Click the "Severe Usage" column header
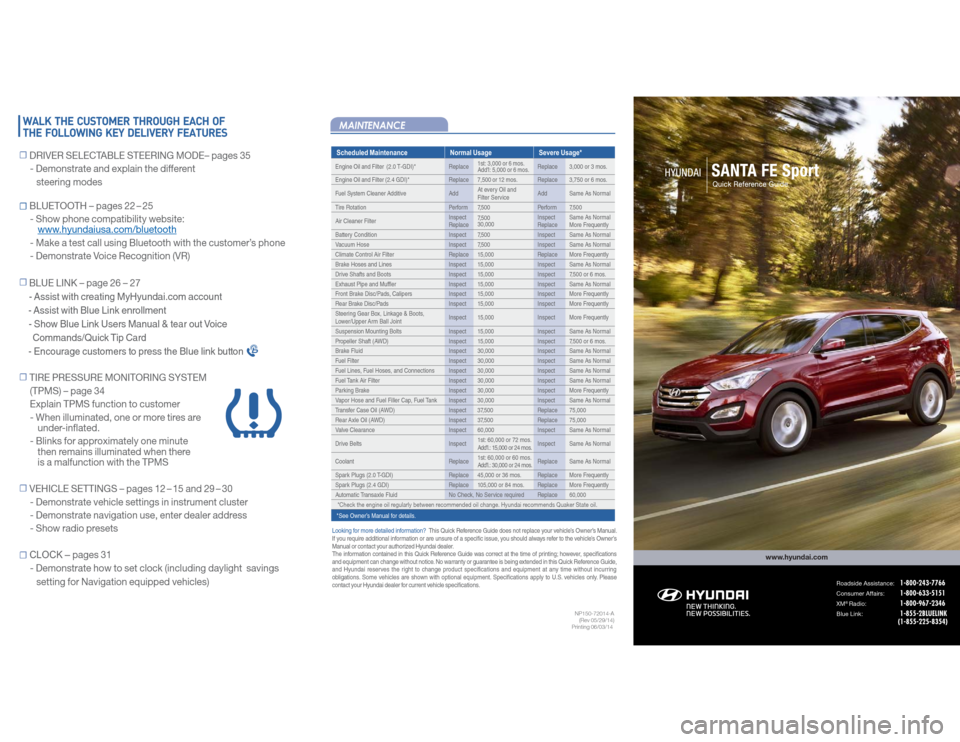960x742 pixels. coord(560,152)
